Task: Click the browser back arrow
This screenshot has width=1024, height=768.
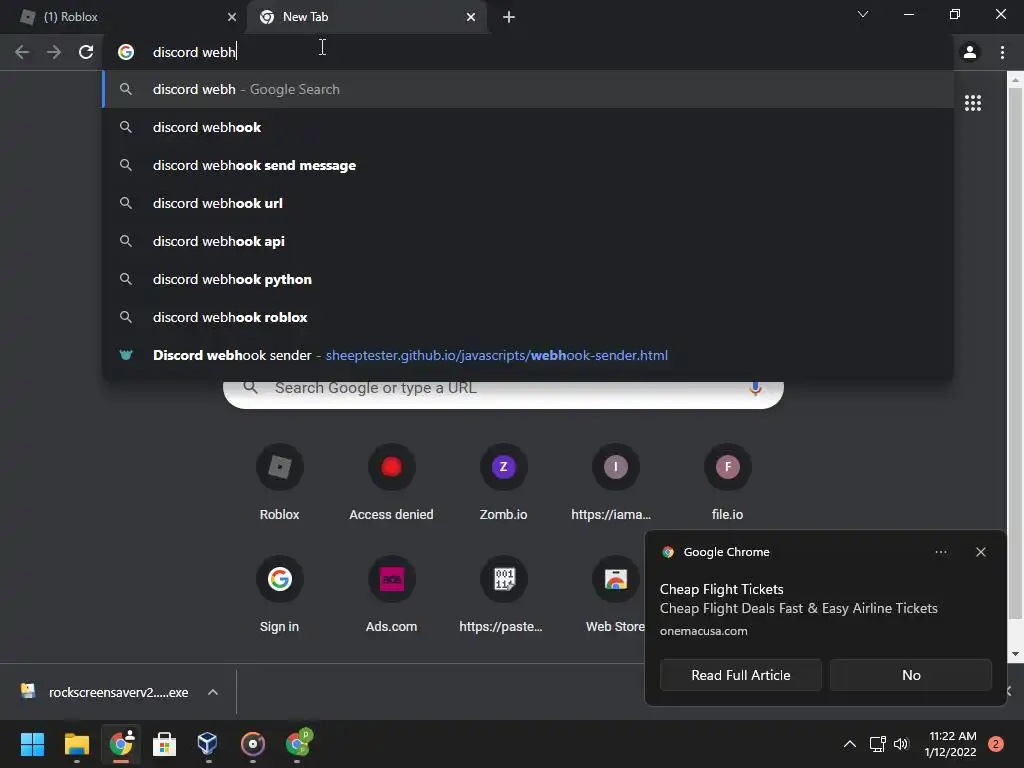Action: pos(22,52)
